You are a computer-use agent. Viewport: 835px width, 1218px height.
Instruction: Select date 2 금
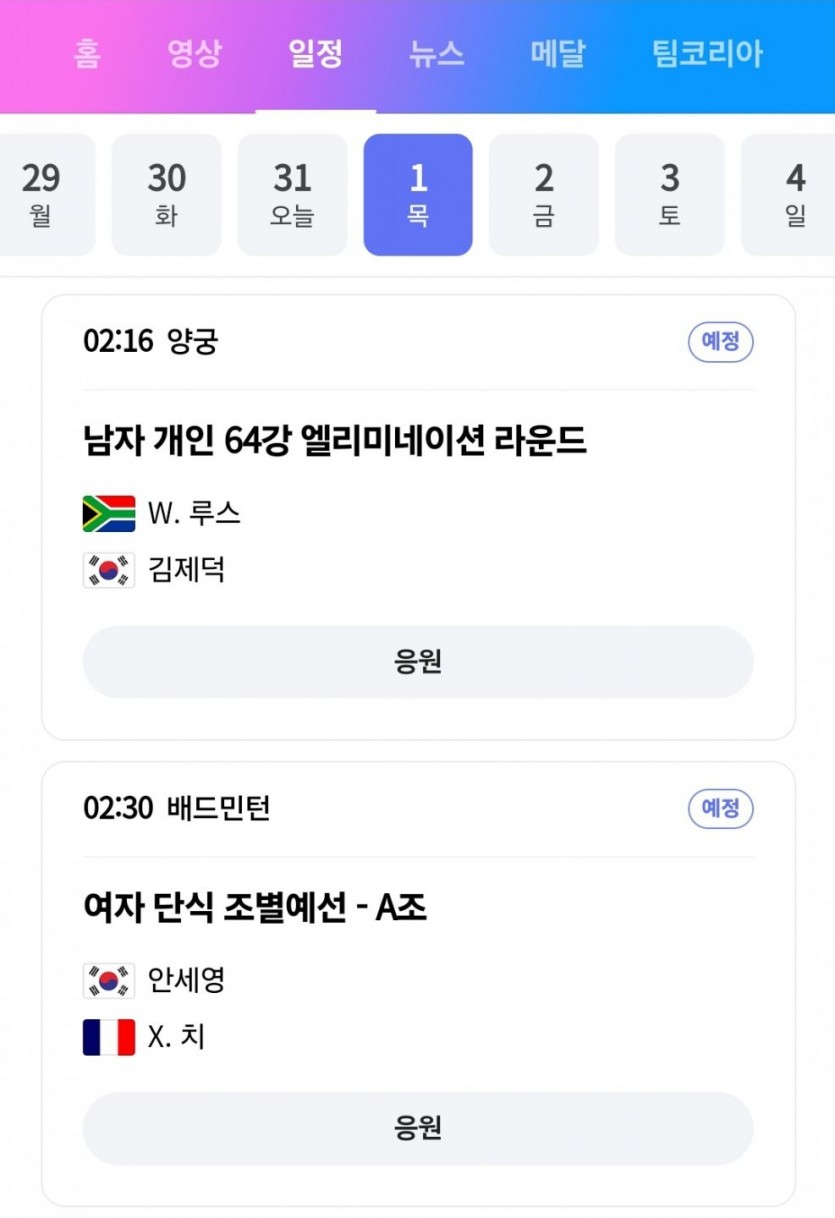(544, 195)
